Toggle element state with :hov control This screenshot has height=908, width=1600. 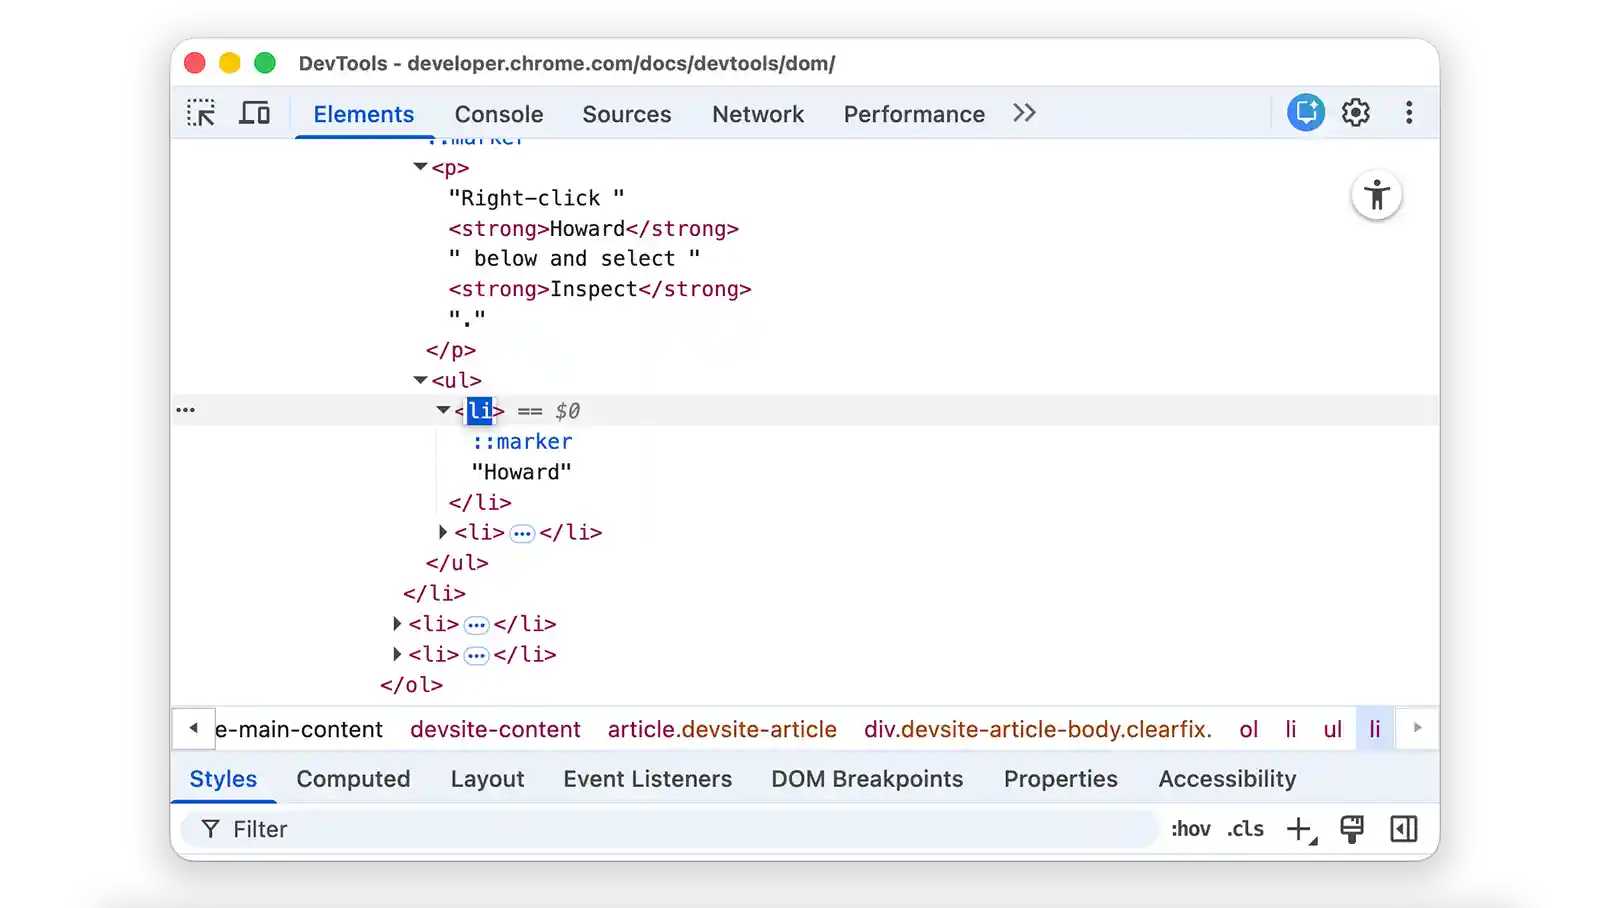(1191, 828)
